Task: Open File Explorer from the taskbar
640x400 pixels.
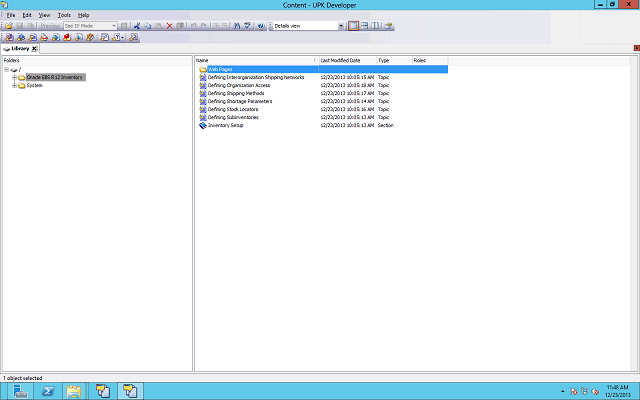Action: point(74,391)
